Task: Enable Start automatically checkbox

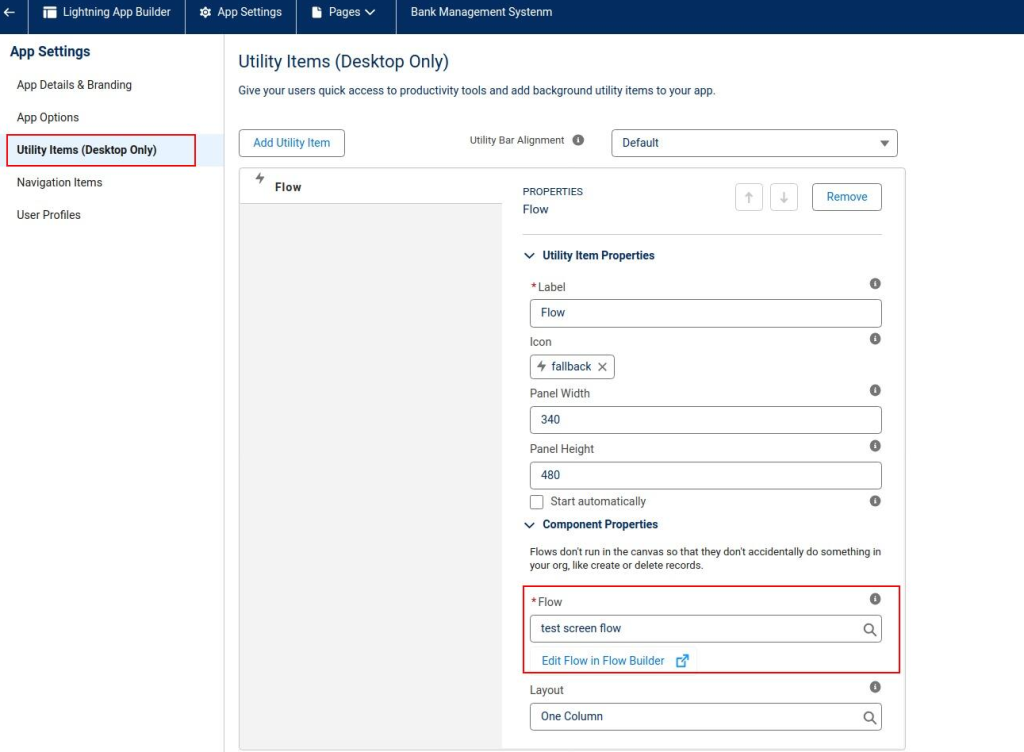Action: 537,502
